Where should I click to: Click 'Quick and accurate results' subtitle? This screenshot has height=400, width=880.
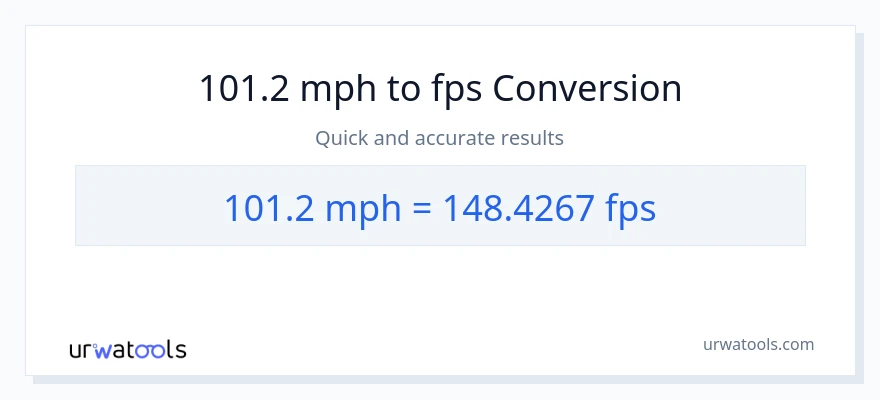pos(440,138)
